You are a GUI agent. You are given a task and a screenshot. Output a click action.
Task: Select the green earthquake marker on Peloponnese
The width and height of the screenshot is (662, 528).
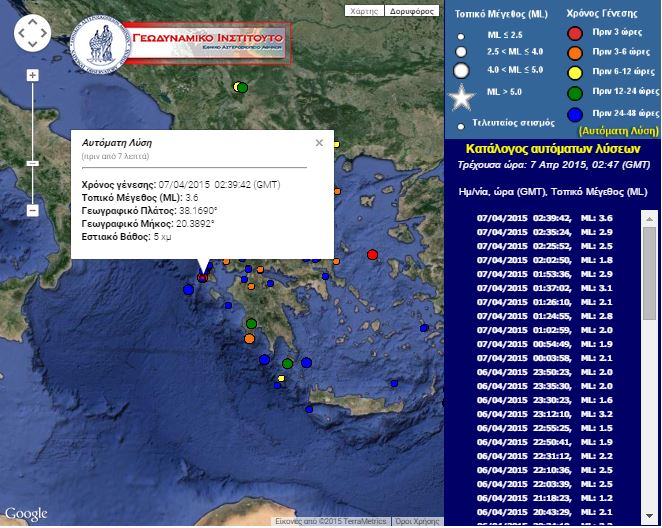tap(251, 323)
